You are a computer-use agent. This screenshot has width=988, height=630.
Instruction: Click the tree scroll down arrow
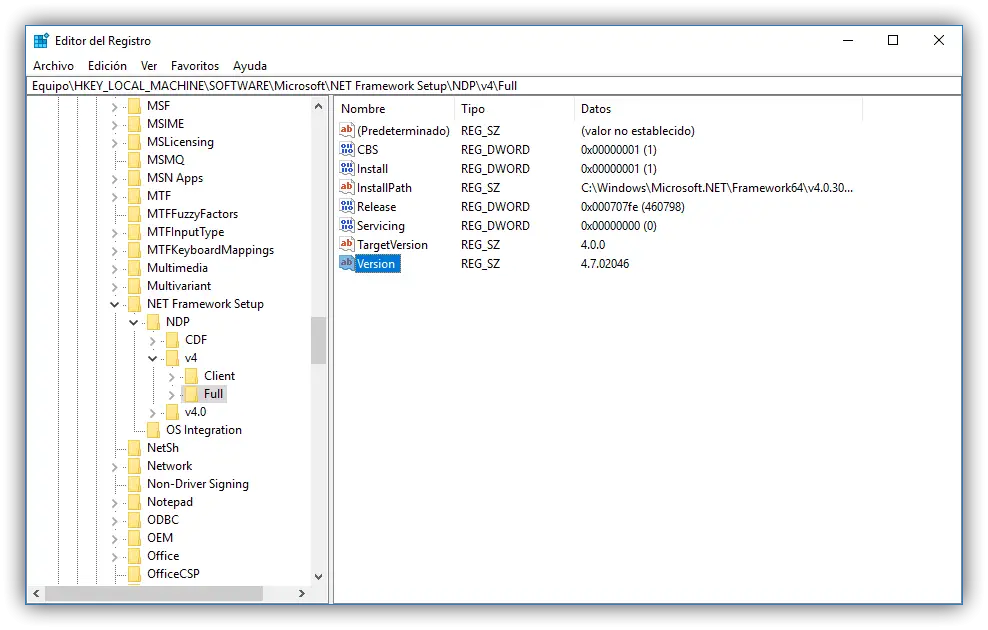(x=318, y=576)
